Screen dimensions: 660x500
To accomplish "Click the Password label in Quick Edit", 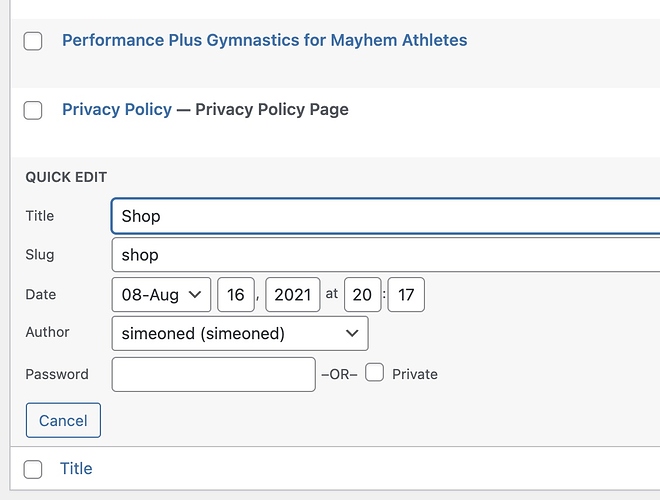I will point(57,374).
